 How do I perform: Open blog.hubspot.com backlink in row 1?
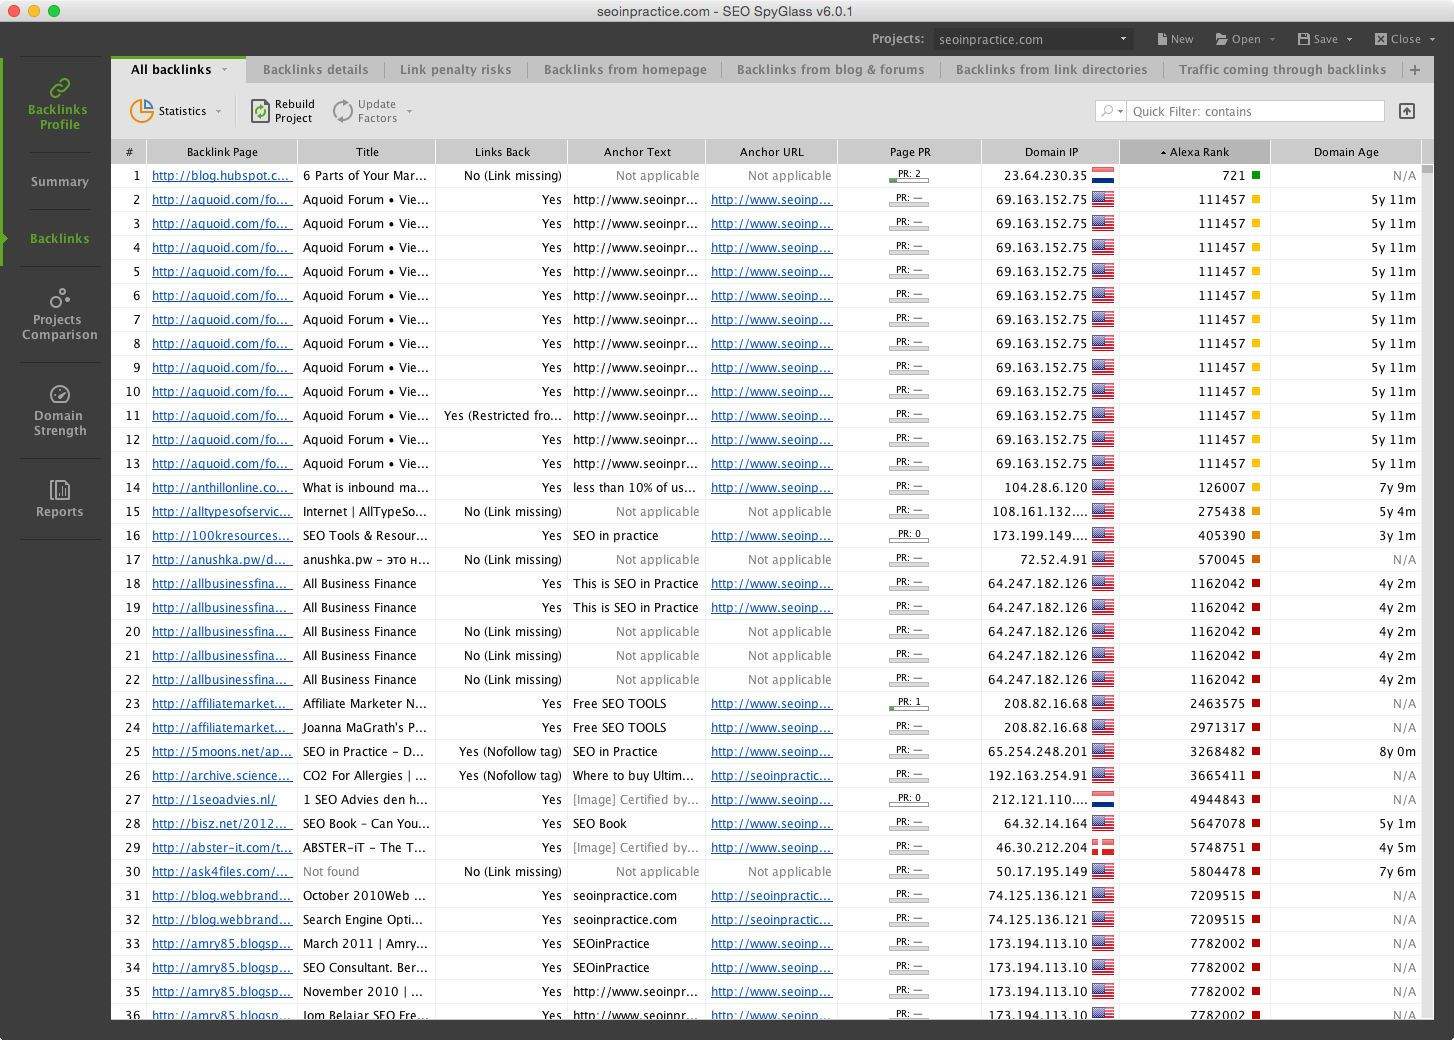click(x=221, y=176)
